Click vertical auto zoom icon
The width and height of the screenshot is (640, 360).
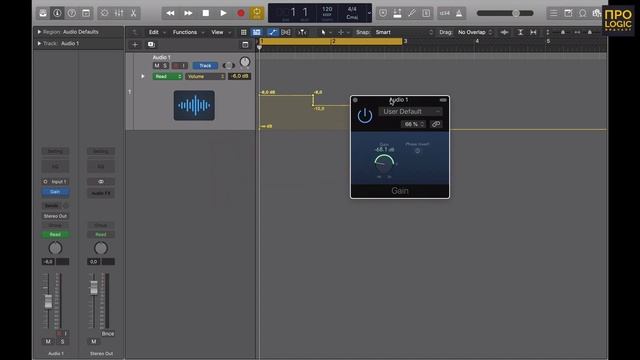pos(520,32)
